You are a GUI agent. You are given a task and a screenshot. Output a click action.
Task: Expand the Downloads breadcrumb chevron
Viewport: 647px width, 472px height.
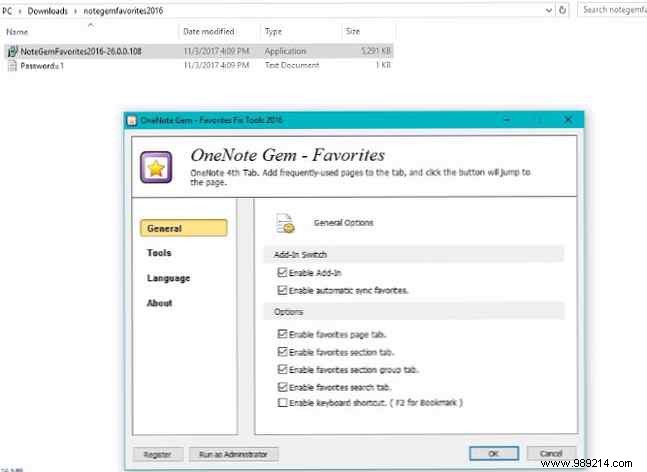[76, 11]
